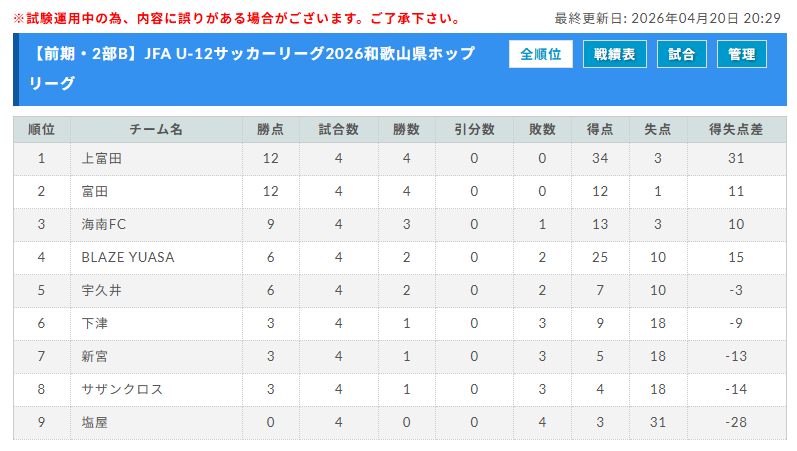Click the BLAZE YUASA team name
The image size is (797, 451).
click(128, 257)
